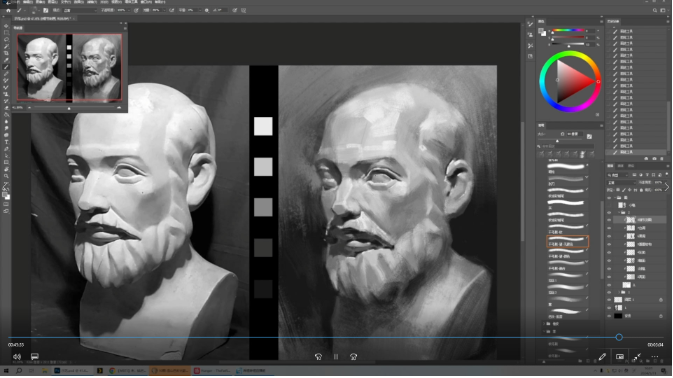
Task: Toggle the airbrush button beside the Flow field
Action: [172, 10]
